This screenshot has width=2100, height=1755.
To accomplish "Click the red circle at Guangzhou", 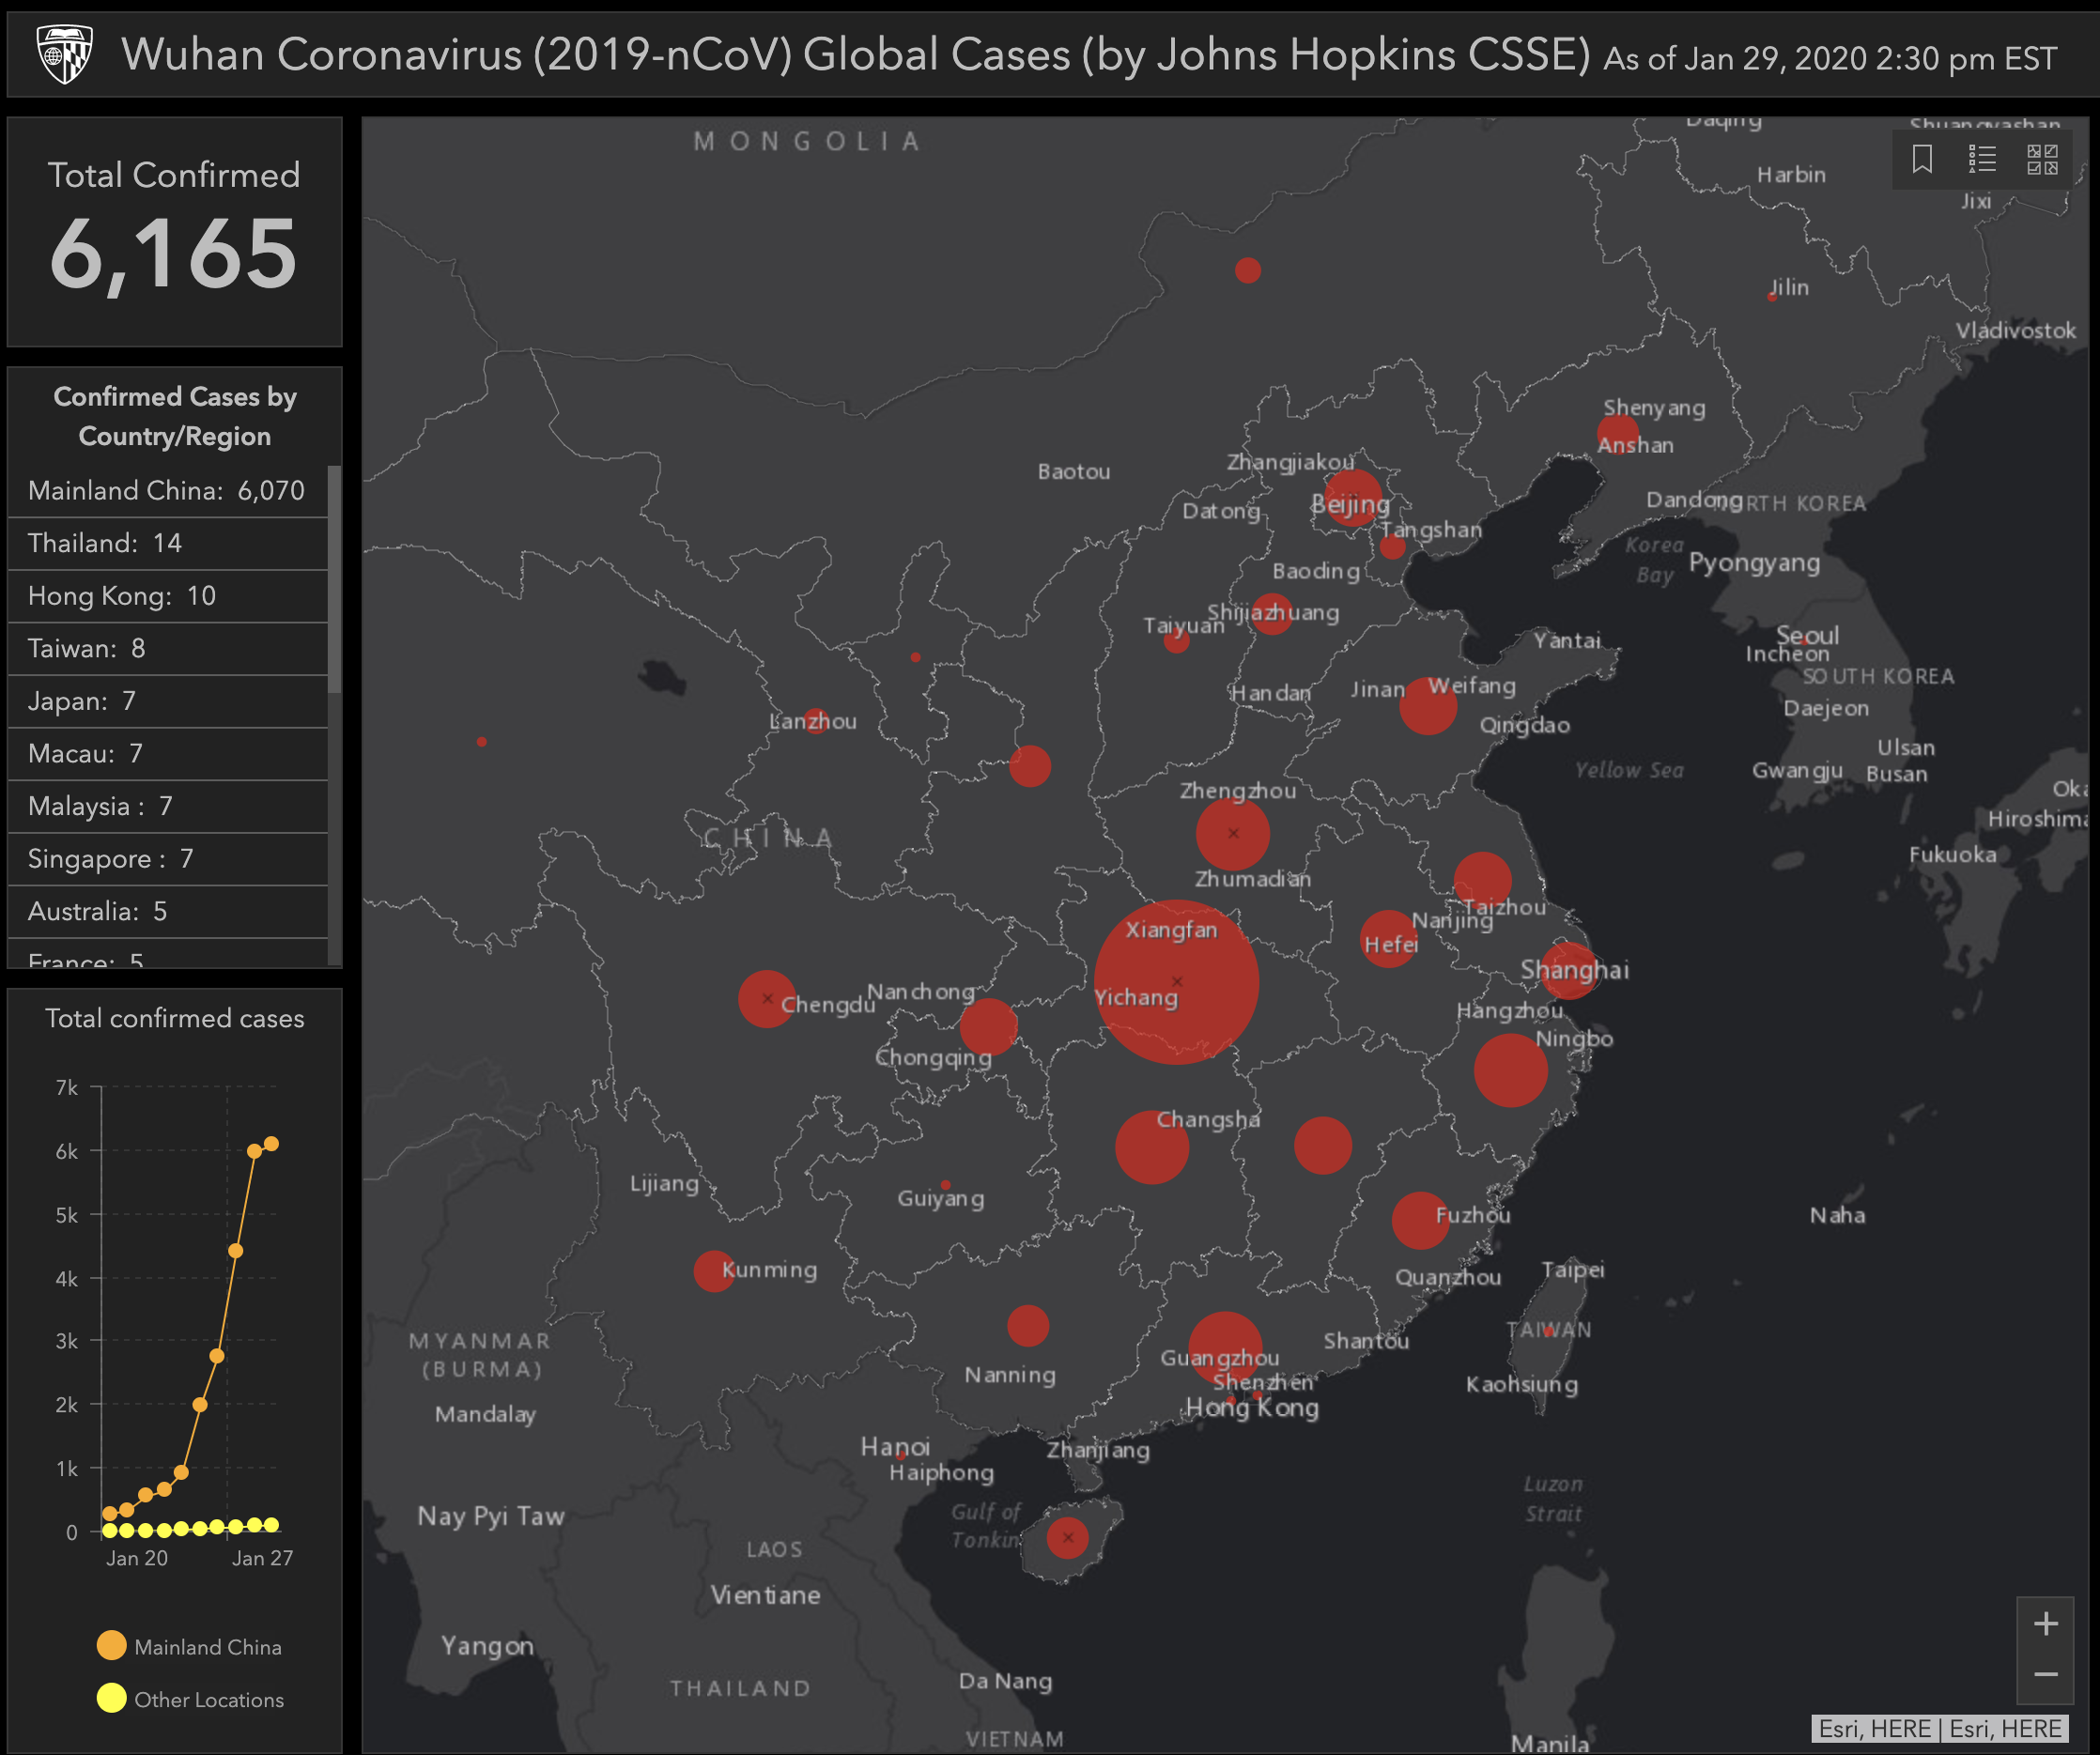I will click(1225, 1348).
